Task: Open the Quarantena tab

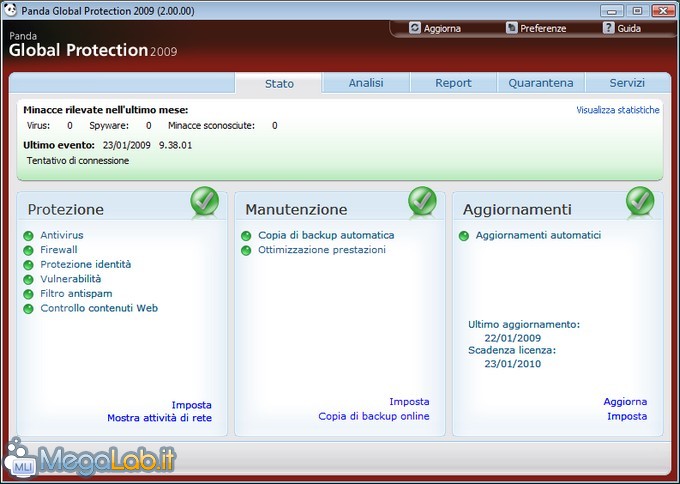Action: [541, 82]
